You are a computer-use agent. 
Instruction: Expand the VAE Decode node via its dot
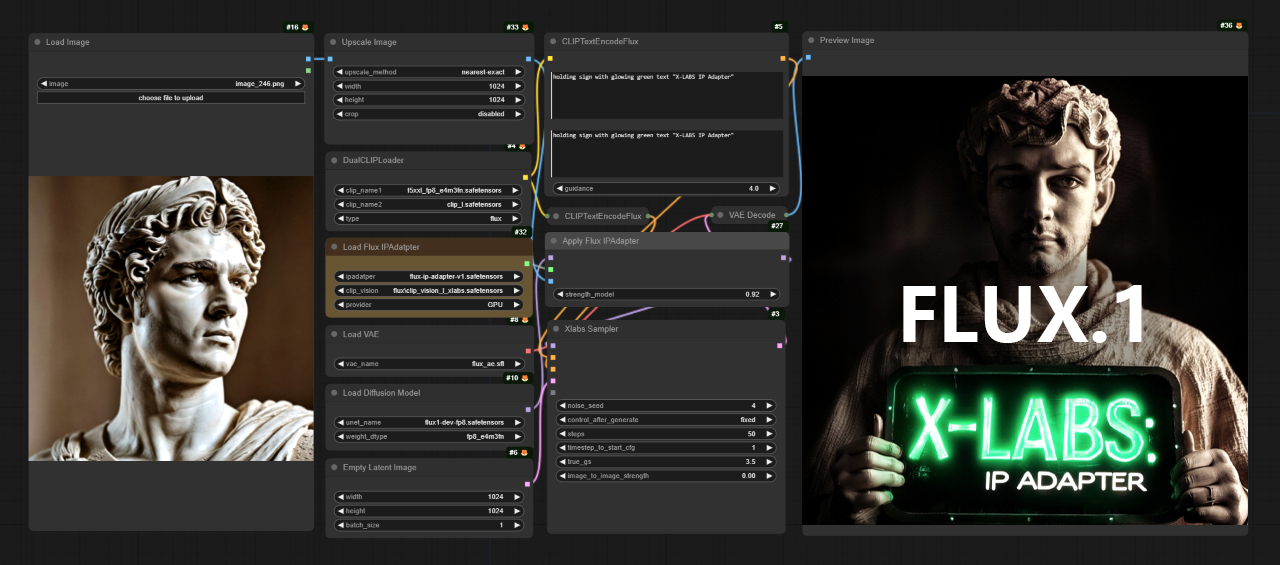(x=719, y=214)
